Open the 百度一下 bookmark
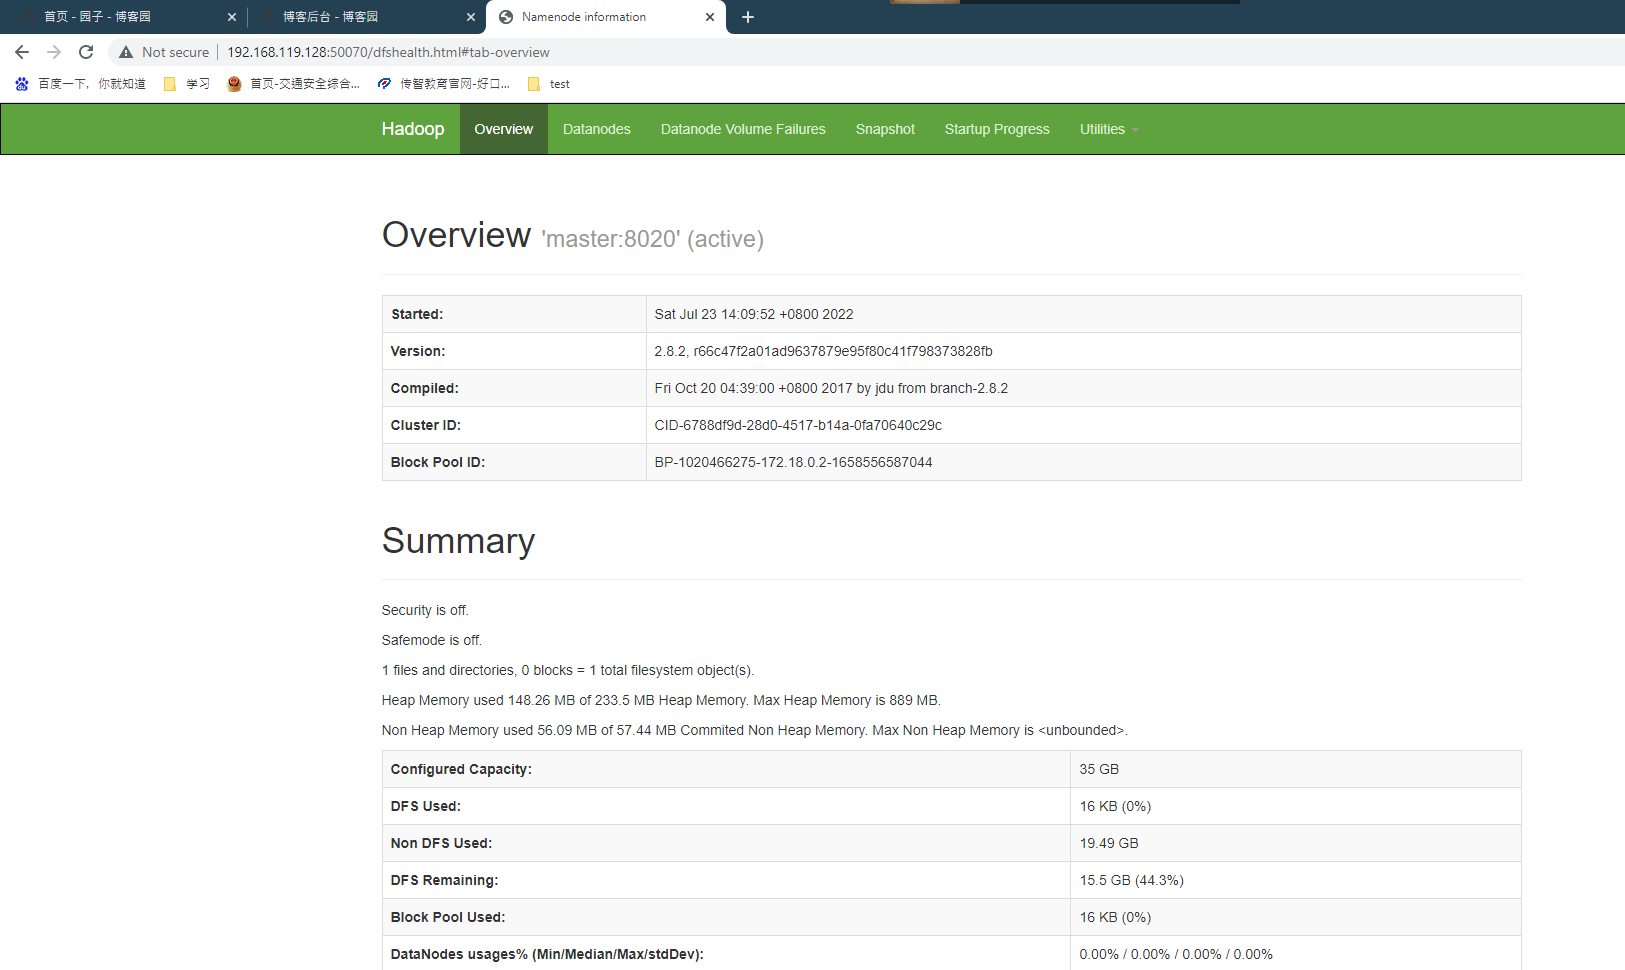1625x970 pixels. (80, 84)
